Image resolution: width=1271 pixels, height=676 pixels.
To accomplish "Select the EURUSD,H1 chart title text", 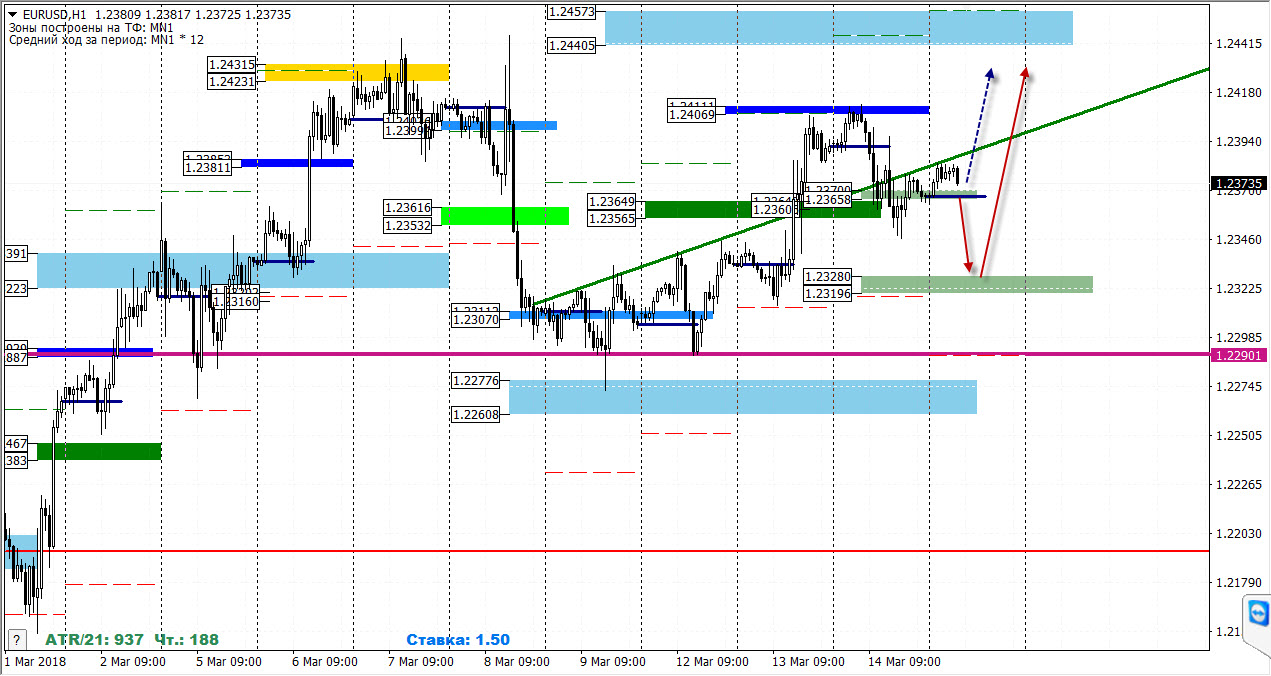I will click(x=54, y=16).
